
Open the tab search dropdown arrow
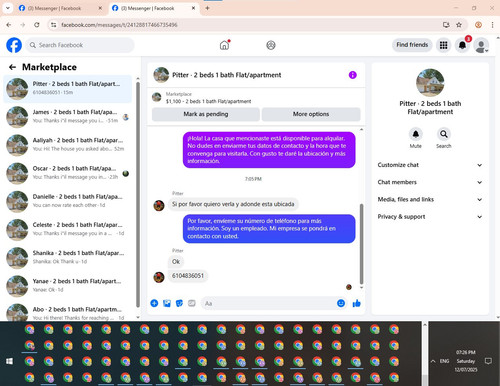8,8
